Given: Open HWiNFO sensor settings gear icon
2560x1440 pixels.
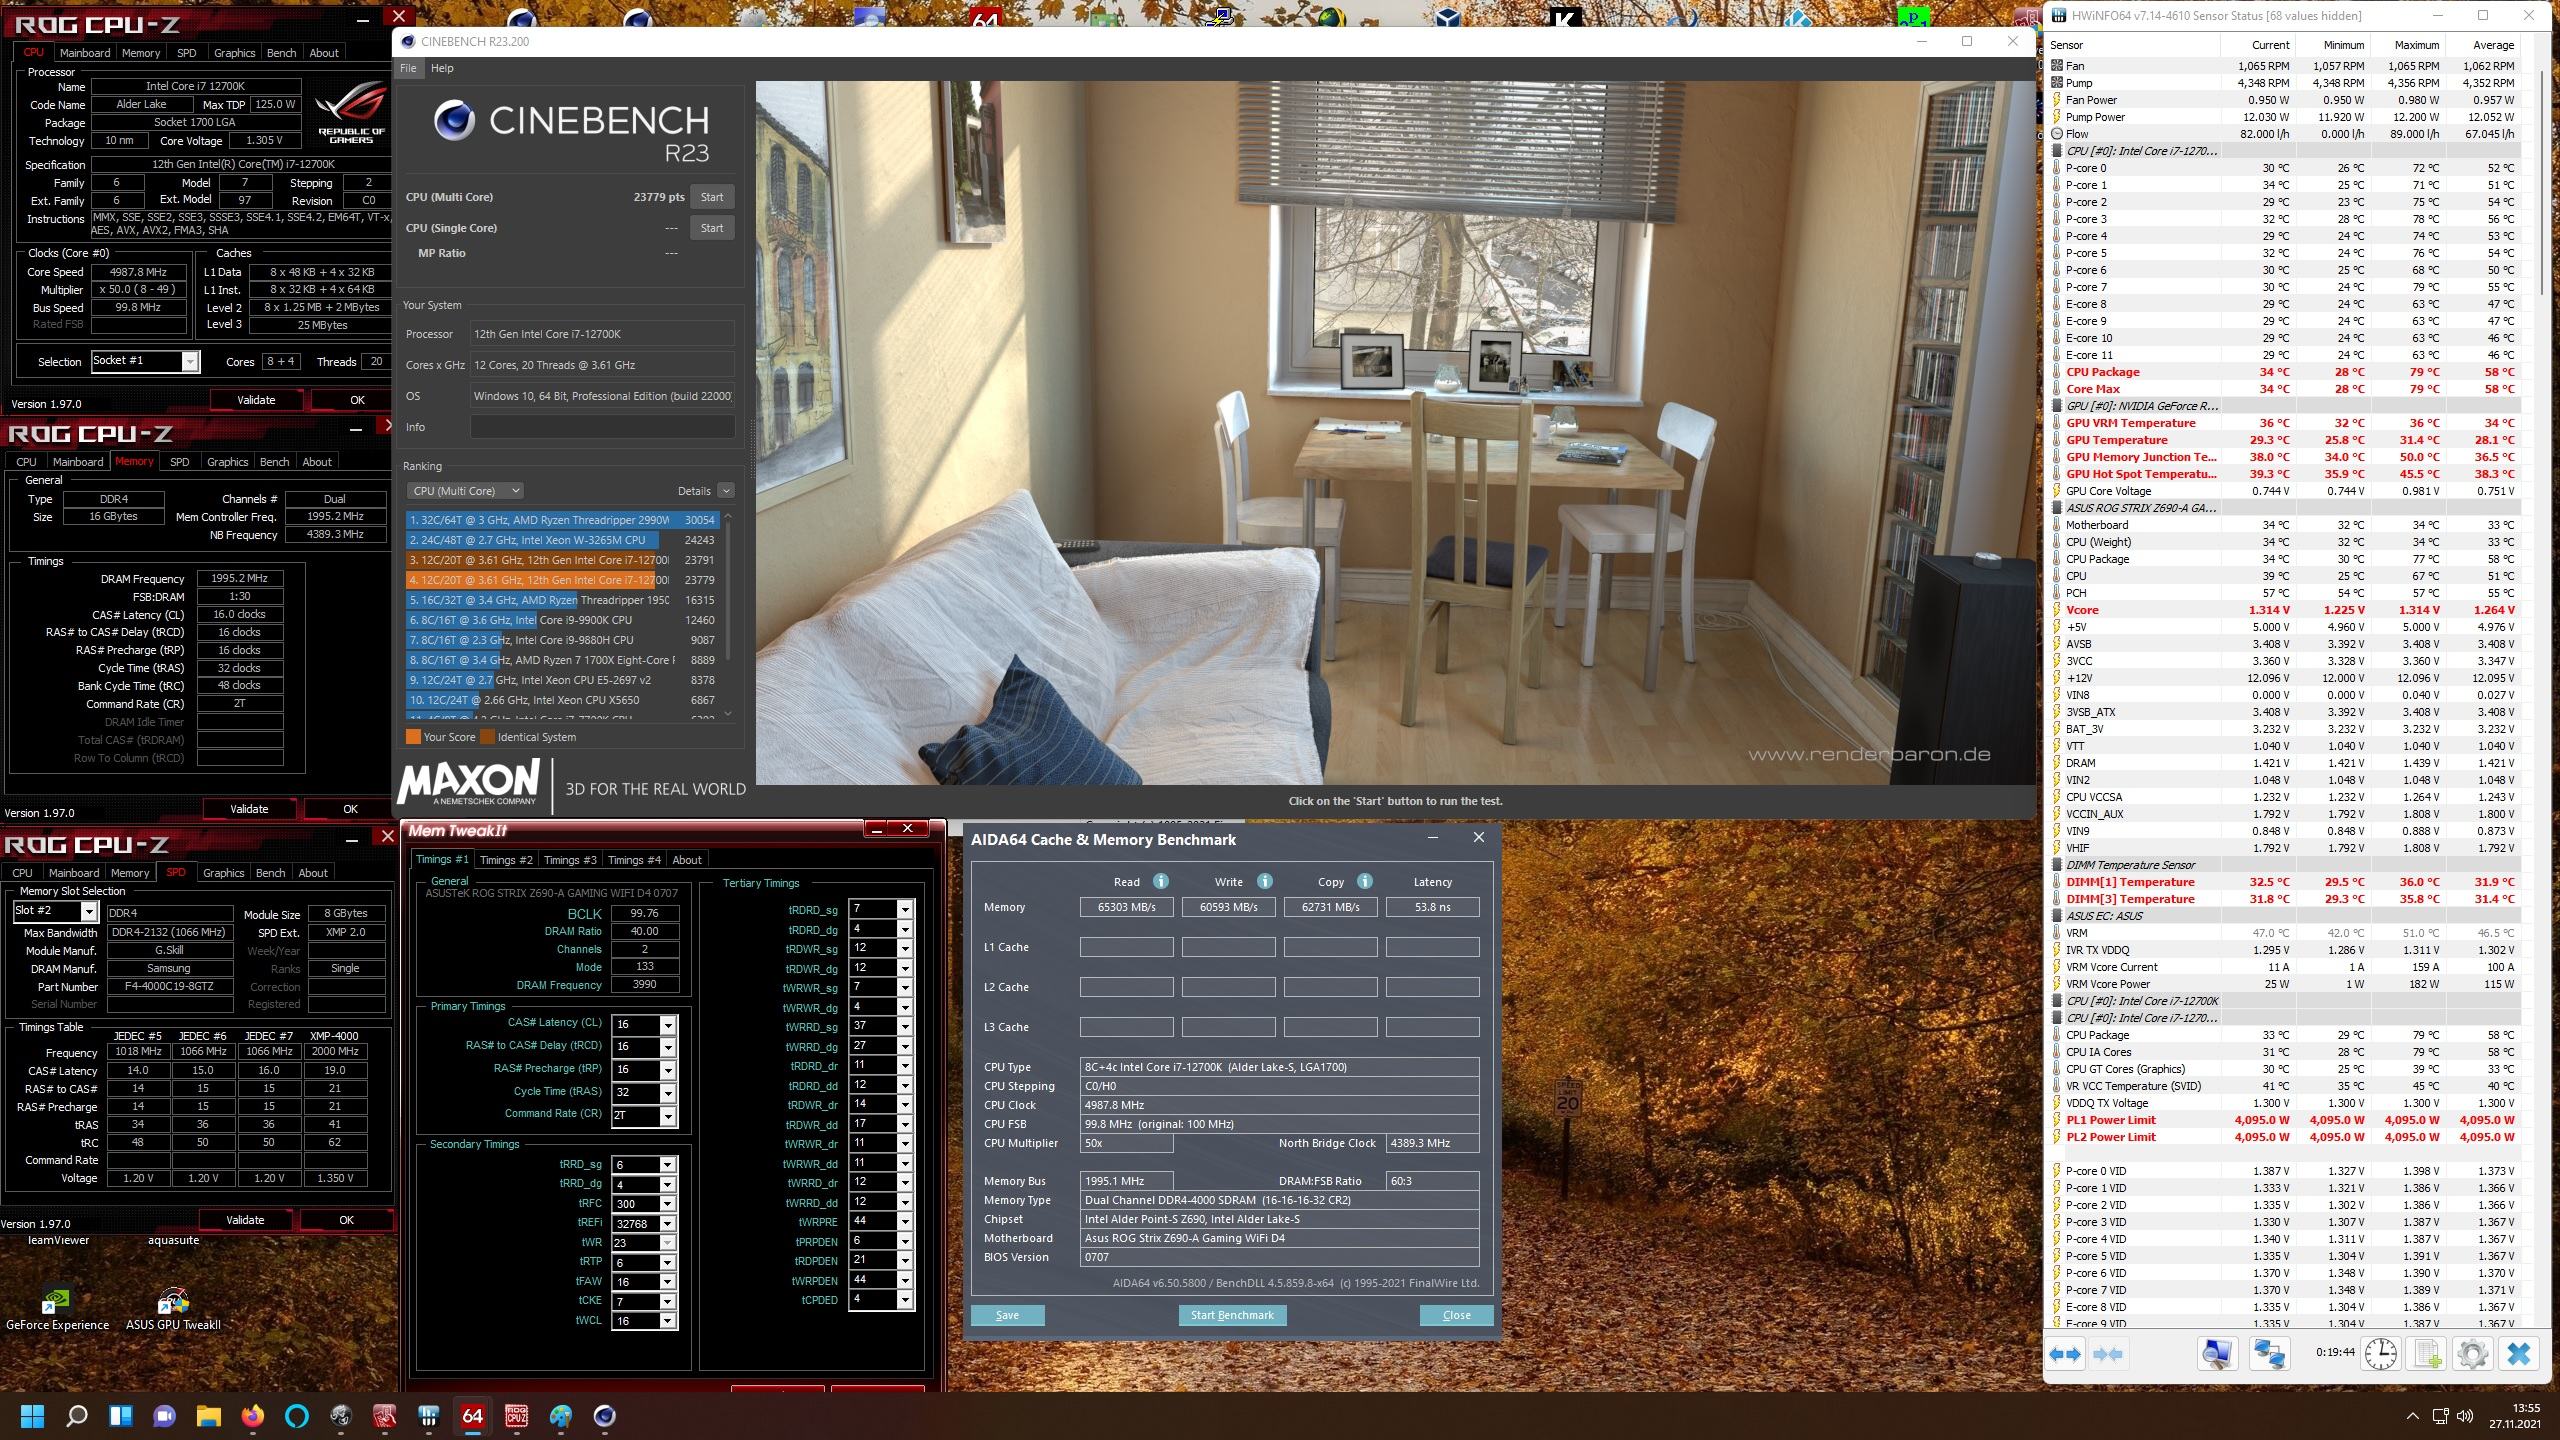Looking at the screenshot, I should pyautogui.click(x=2473, y=1354).
